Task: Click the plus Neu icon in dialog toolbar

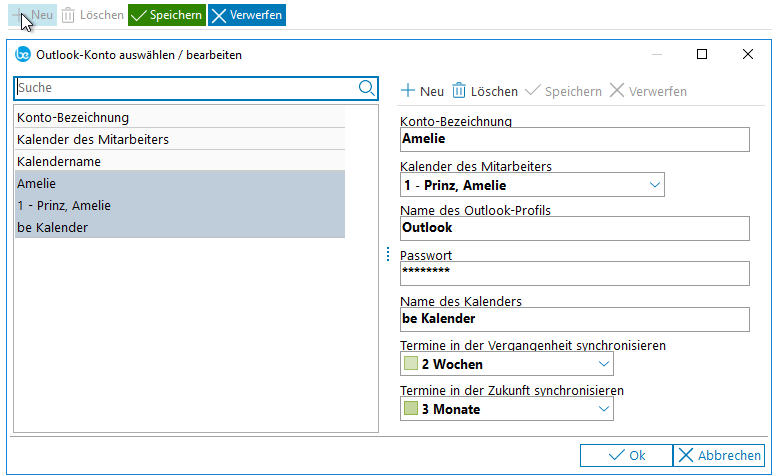Action: pos(408,91)
